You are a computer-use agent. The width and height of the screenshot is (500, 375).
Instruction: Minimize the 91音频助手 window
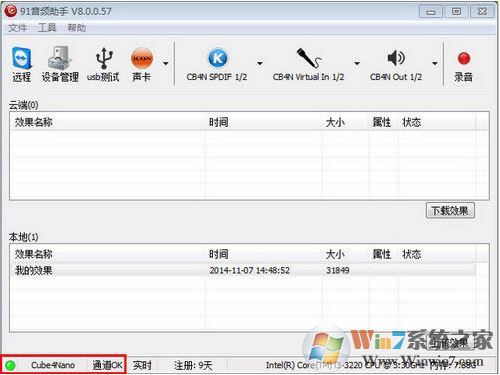(431, 12)
